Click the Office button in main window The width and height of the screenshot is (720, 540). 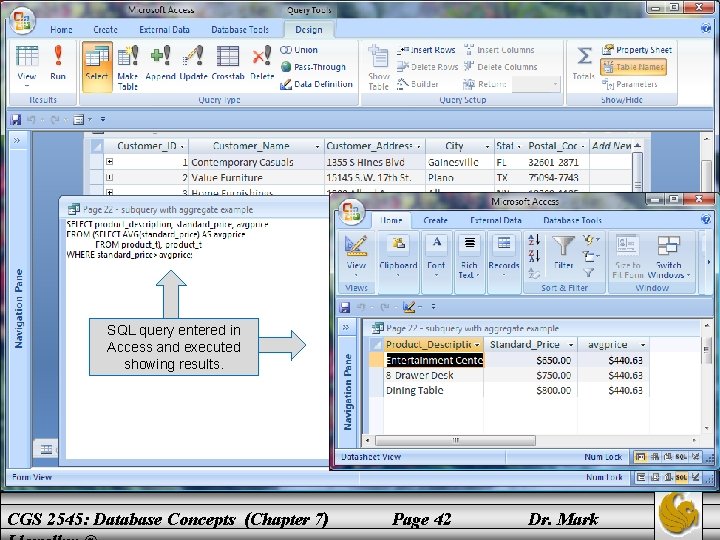[22, 21]
